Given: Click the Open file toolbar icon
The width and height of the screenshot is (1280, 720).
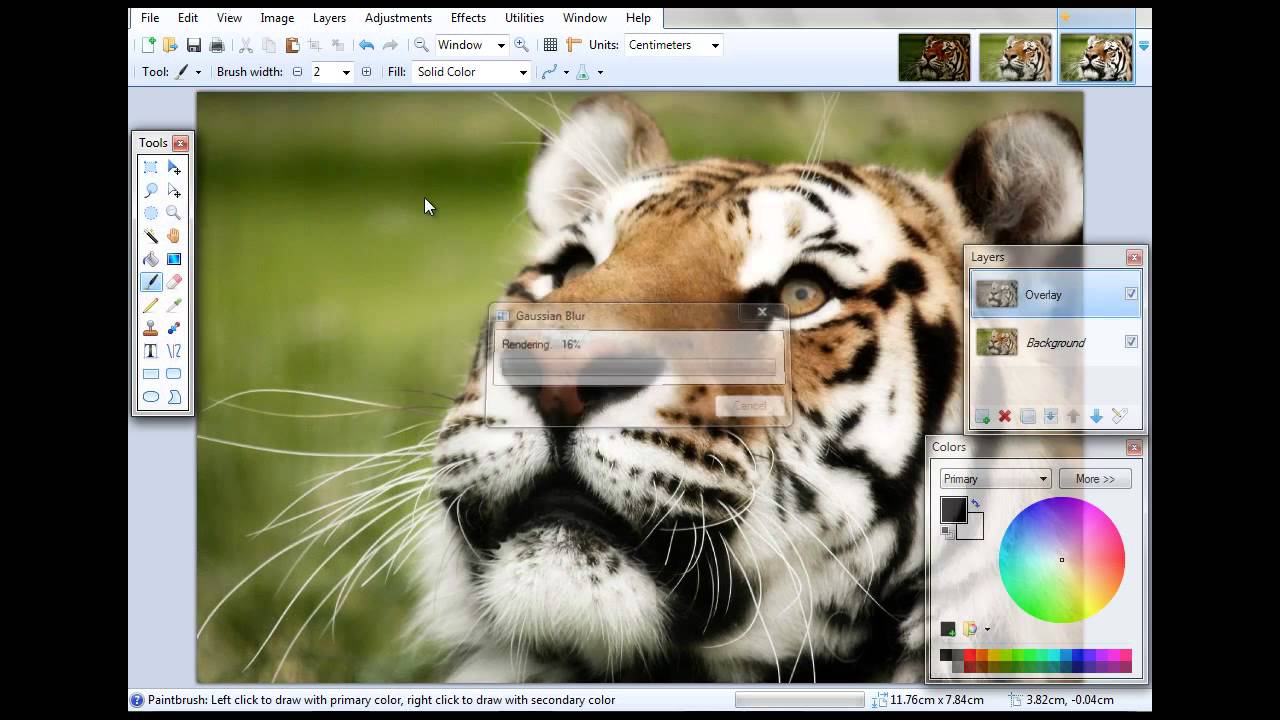Looking at the screenshot, I should pyautogui.click(x=170, y=45).
